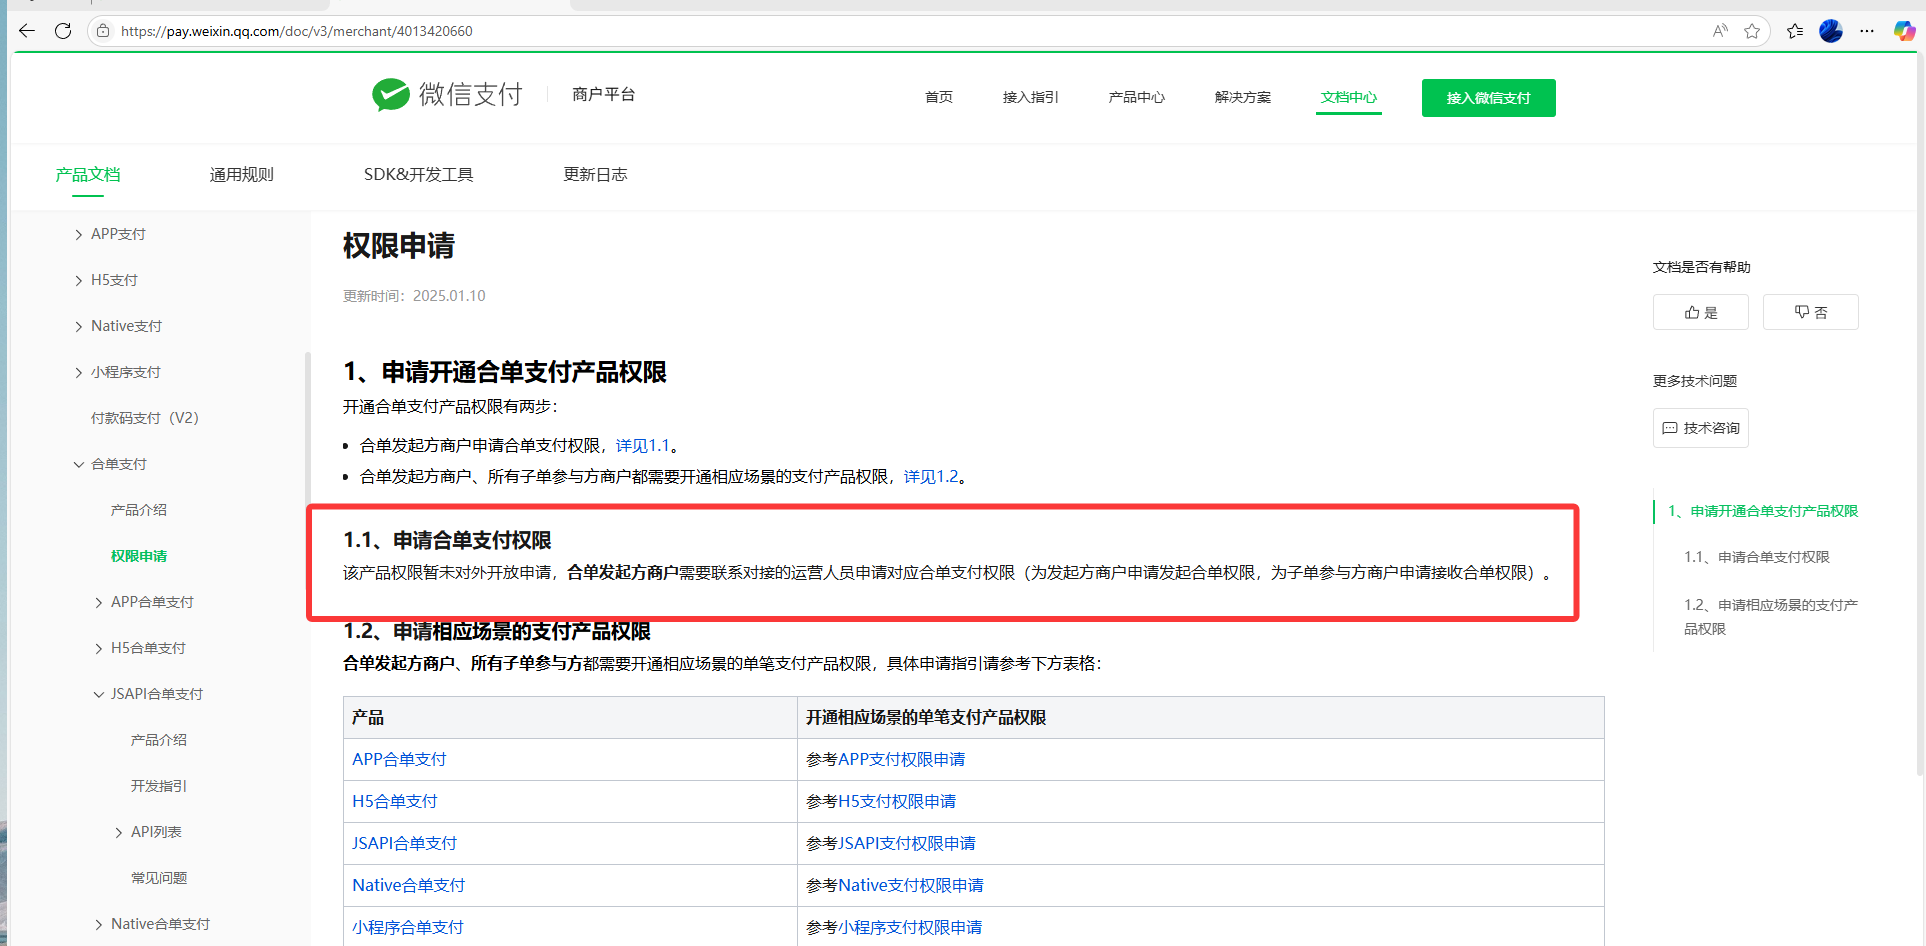Follow the 详见1.1 link
The height and width of the screenshot is (946, 1926).
click(x=643, y=446)
